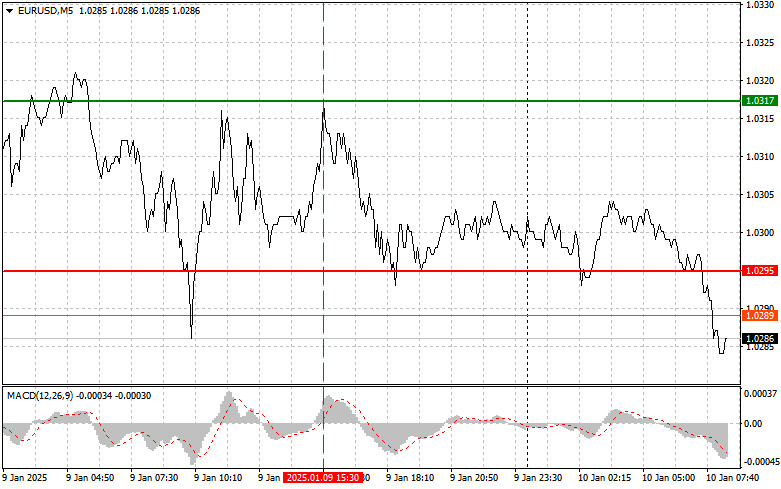Select the EURUSD,M5 chart title text

click(x=45, y=10)
